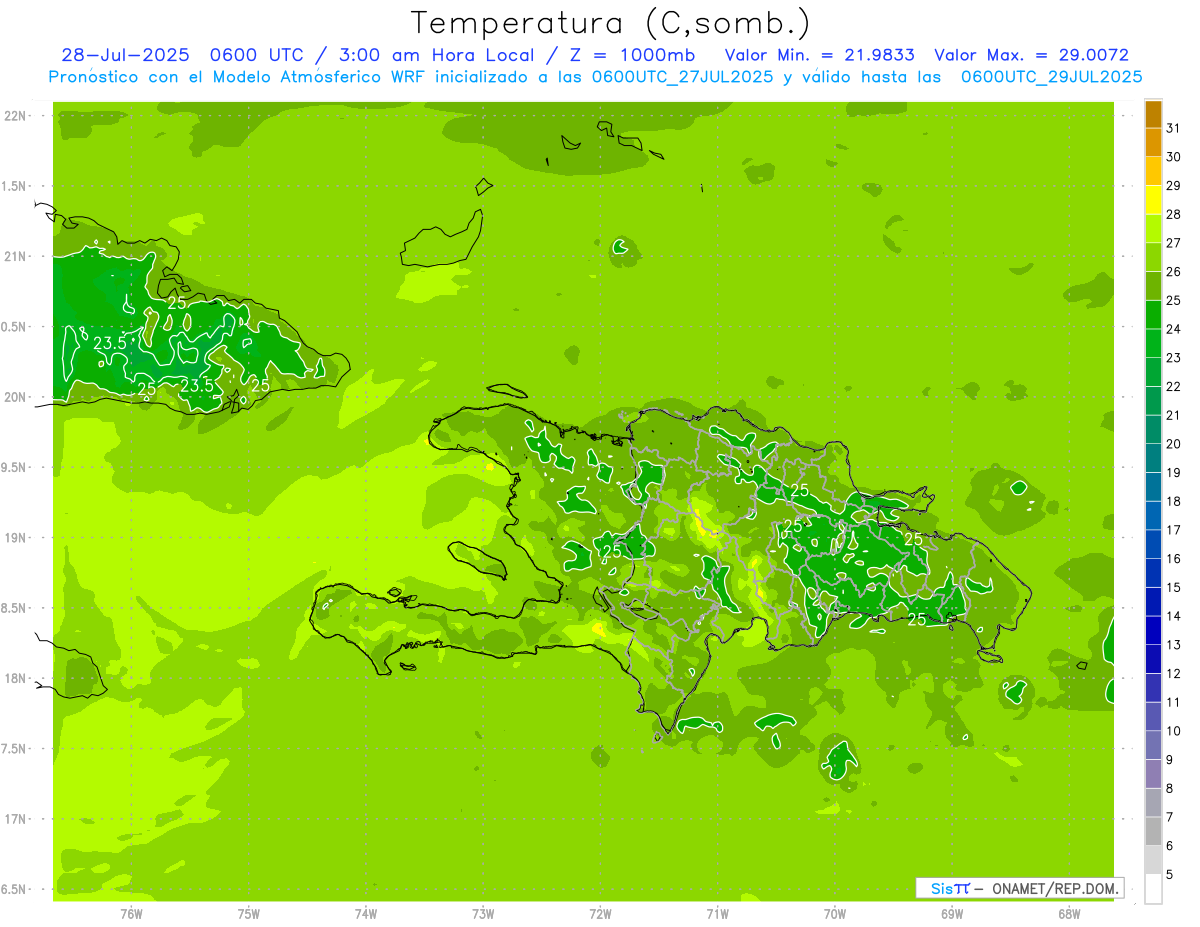The image size is (1200, 927).
Task: Pick the 29–30 orange colorbar swatch
Action: (1153, 172)
